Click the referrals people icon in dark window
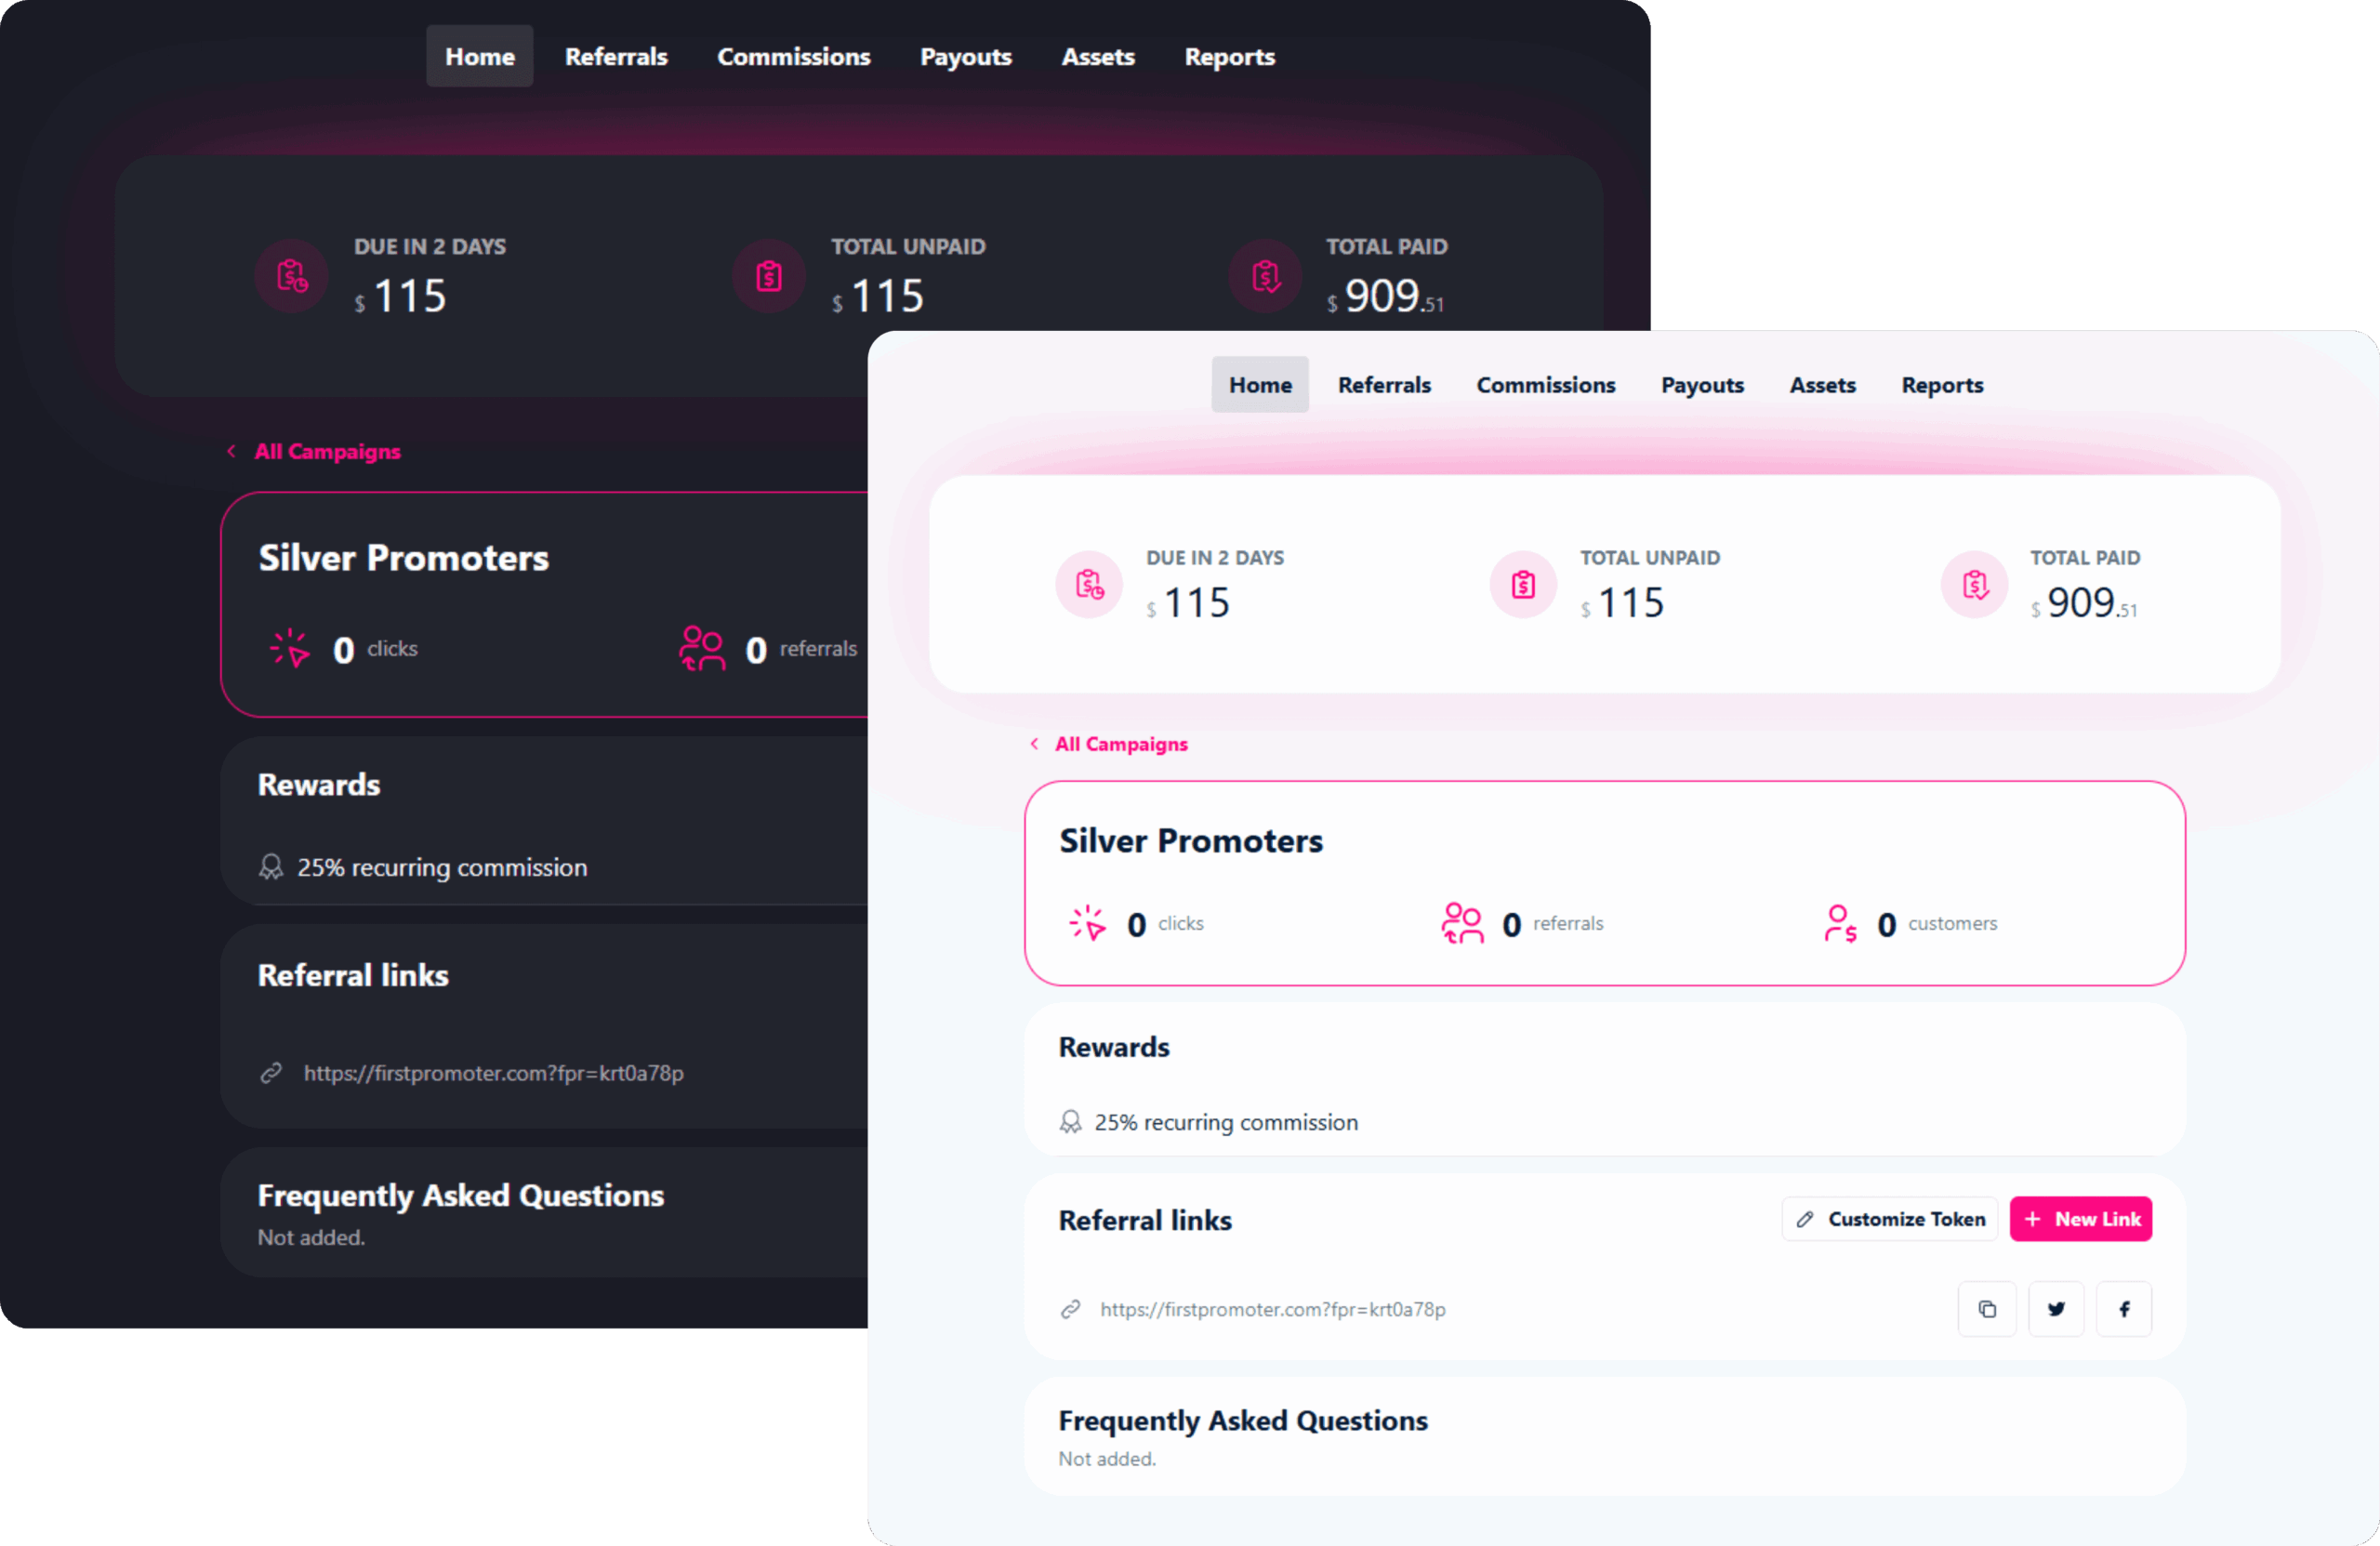 coord(702,648)
